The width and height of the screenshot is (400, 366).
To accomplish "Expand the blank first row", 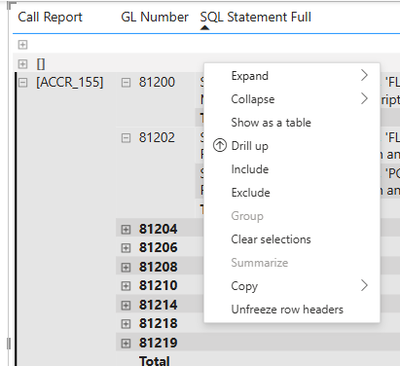I will point(22,45).
